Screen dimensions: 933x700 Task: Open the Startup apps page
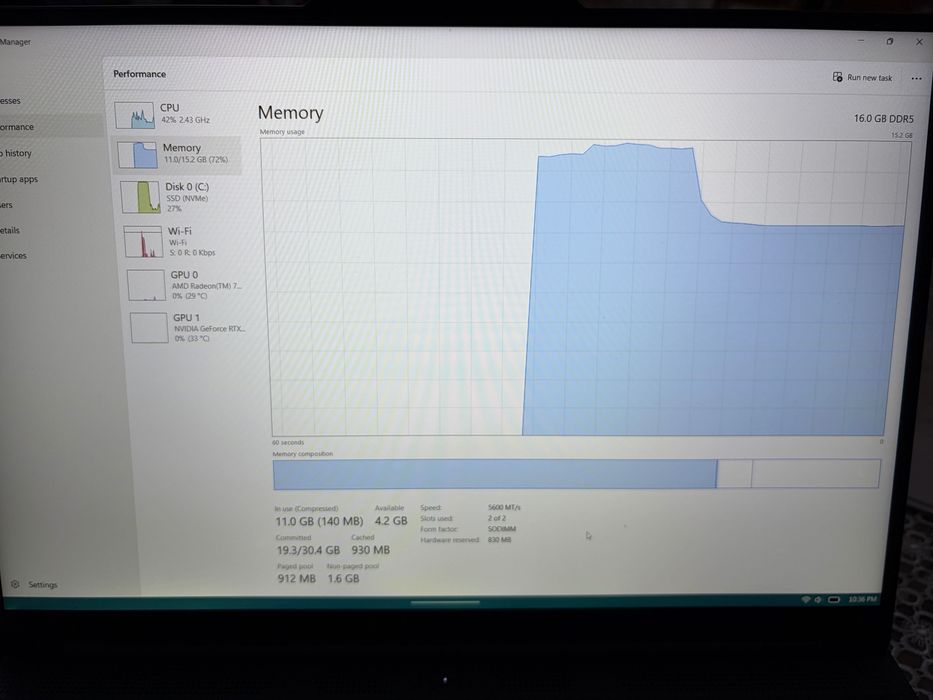pyautogui.click(x=19, y=179)
